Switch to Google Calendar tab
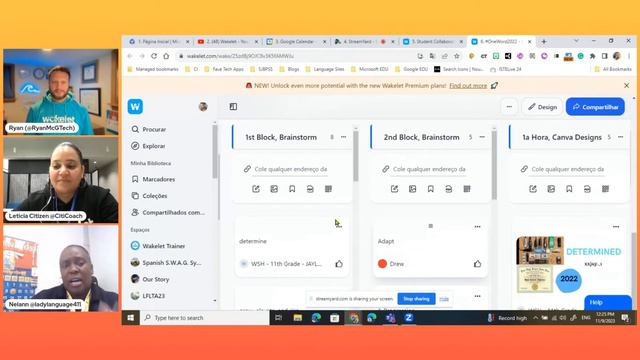Viewport: 640px width, 360px height. [296, 42]
